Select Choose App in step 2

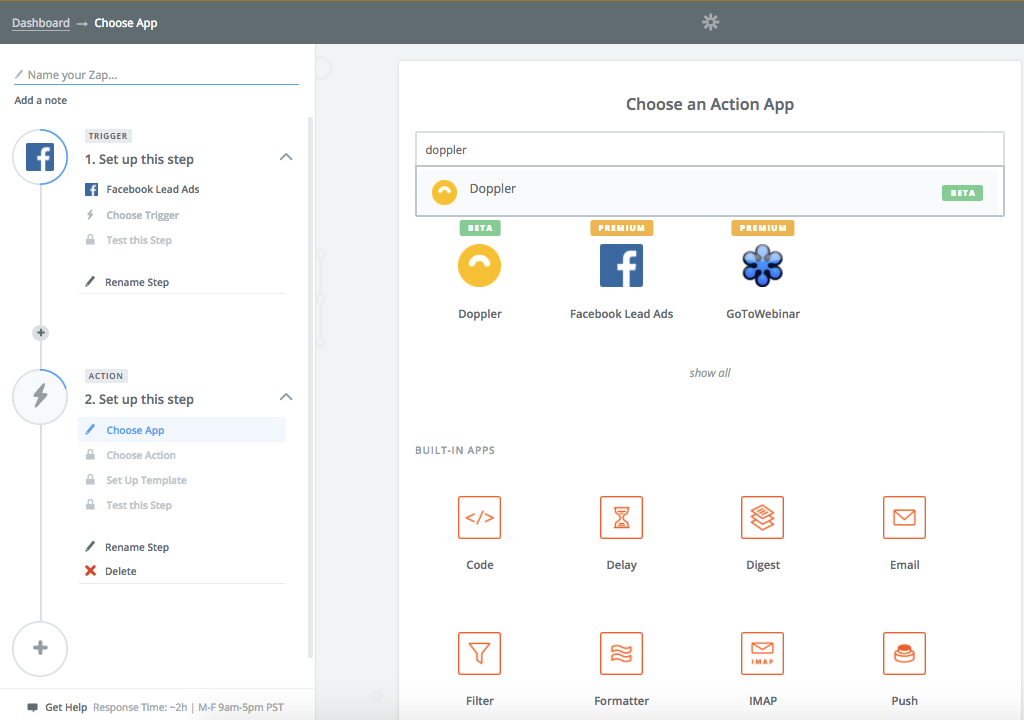[182, 430]
